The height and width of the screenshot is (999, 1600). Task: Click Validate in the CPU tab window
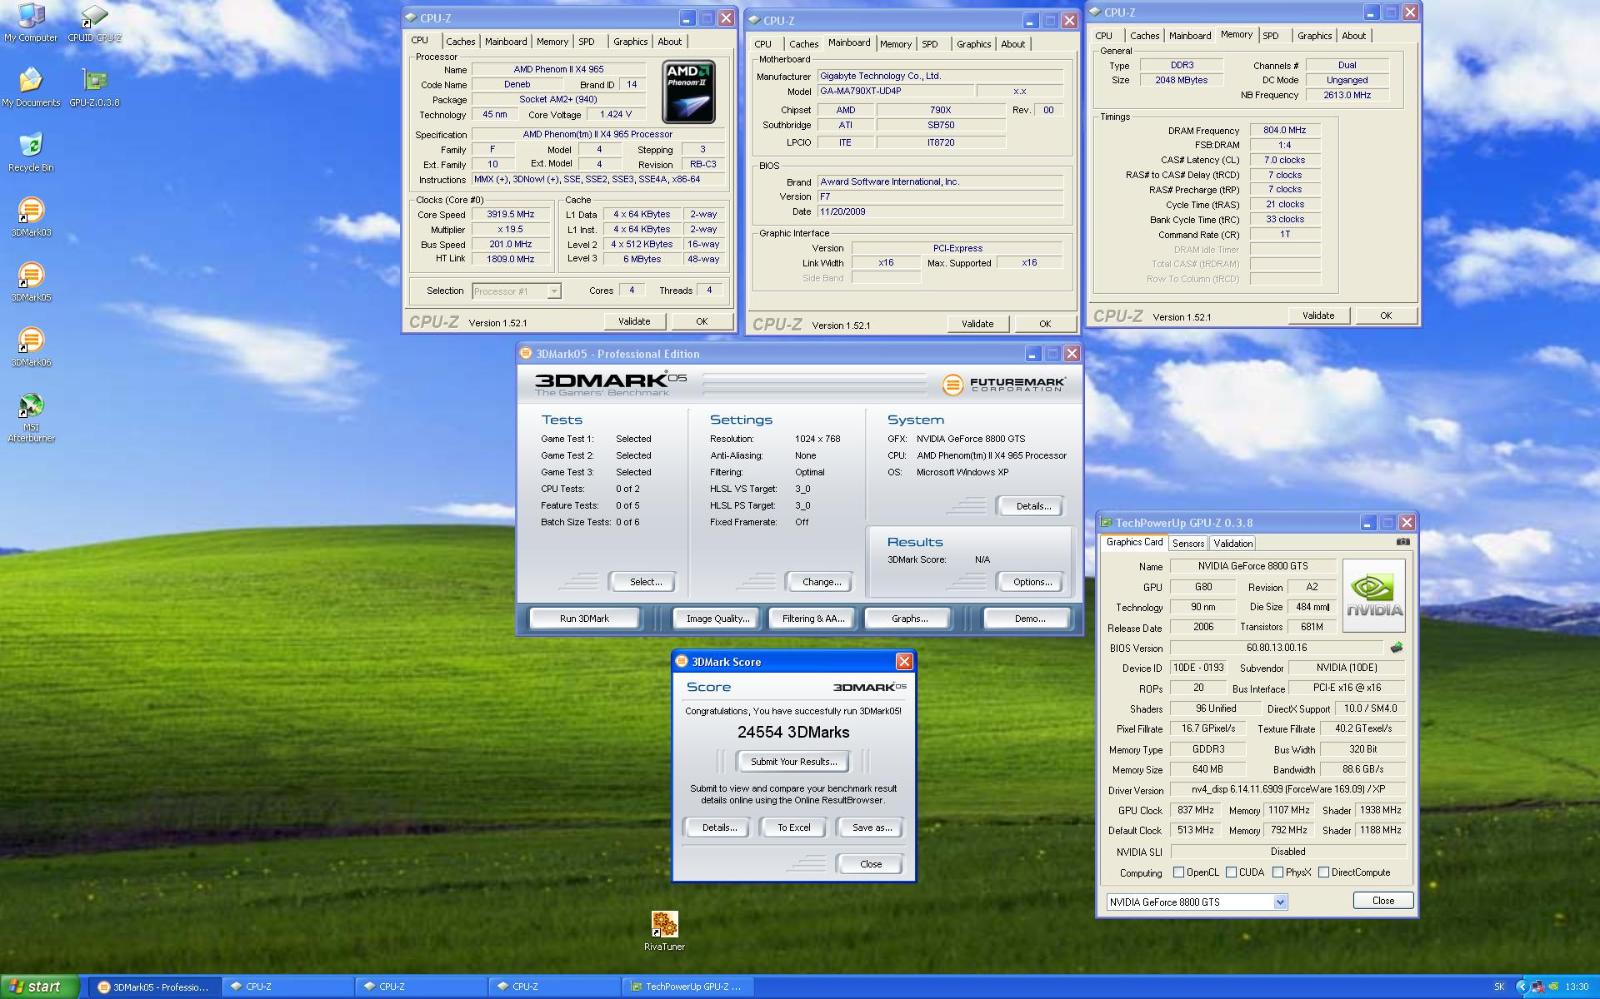click(634, 321)
